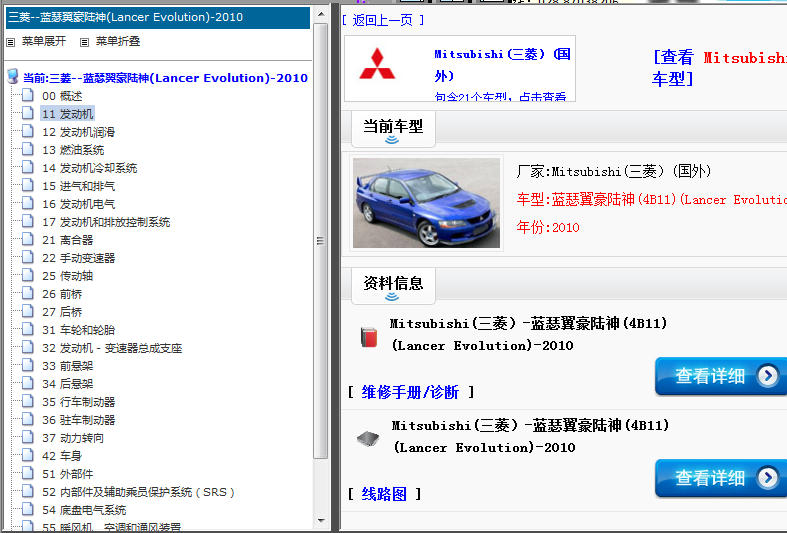The image size is (787, 533).
Task: Click the page icon next to 33 前悬架
Action: pyautogui.click(x=28, y=366)
